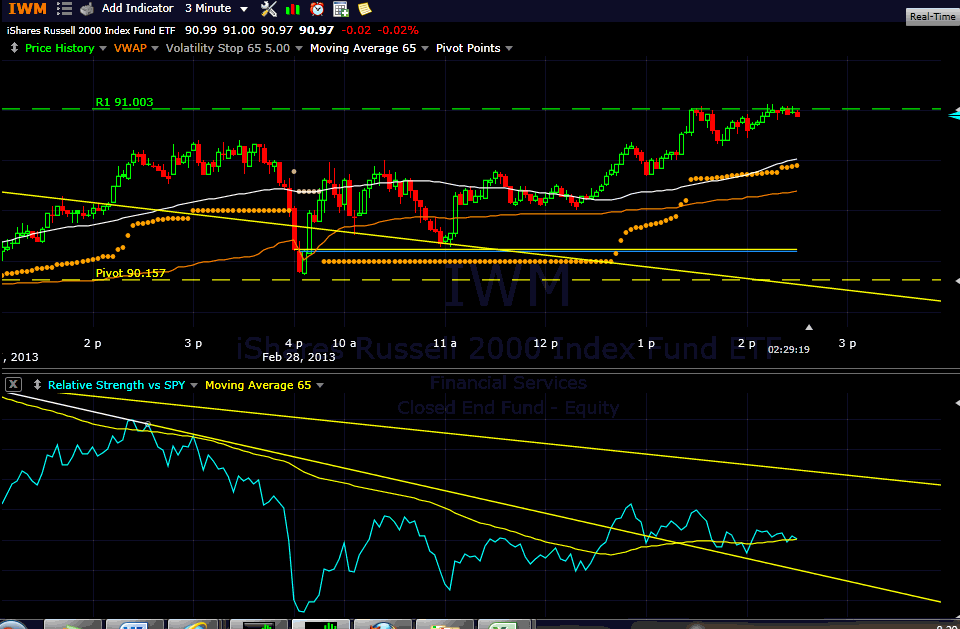Click the open price value 90.99

tap(200, 30)
